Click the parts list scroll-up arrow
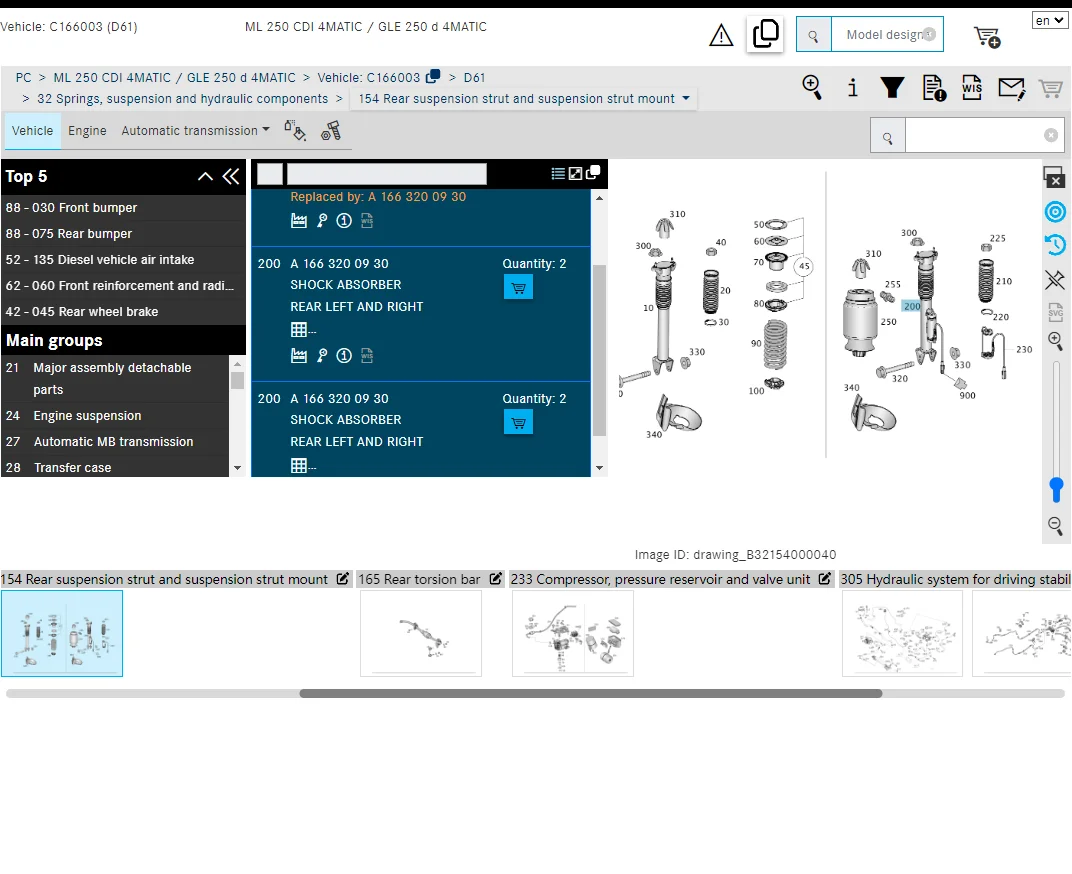The height and width of the screenshot is (874, 1072). pos(600,198)
